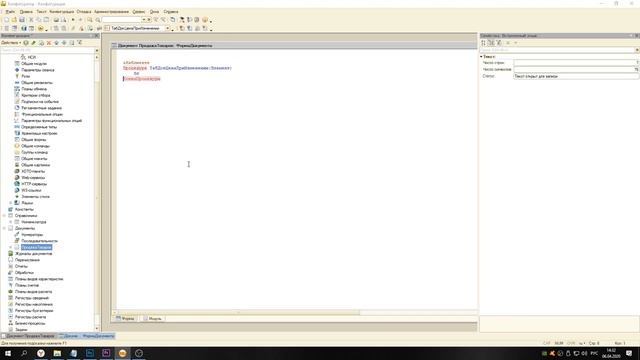
Task: Open the Отладка menu
Action: [x=84, y=11]
